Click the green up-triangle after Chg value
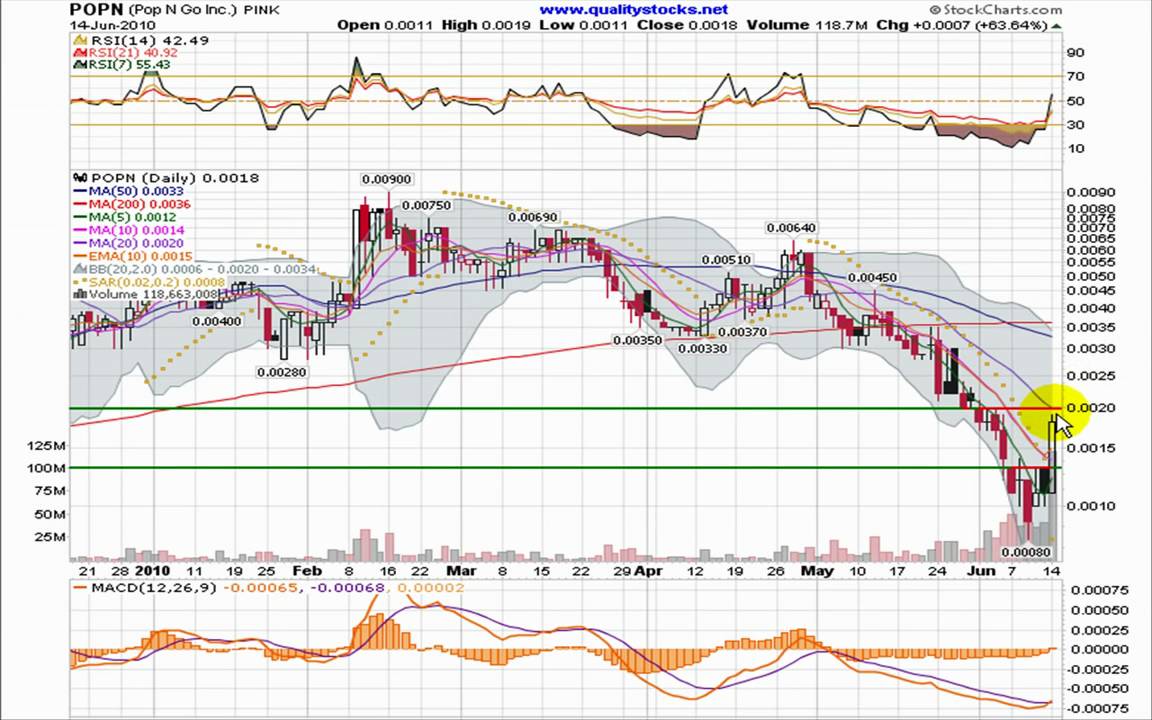Viewport: 1152px width, 720px height. [1056, 26]
